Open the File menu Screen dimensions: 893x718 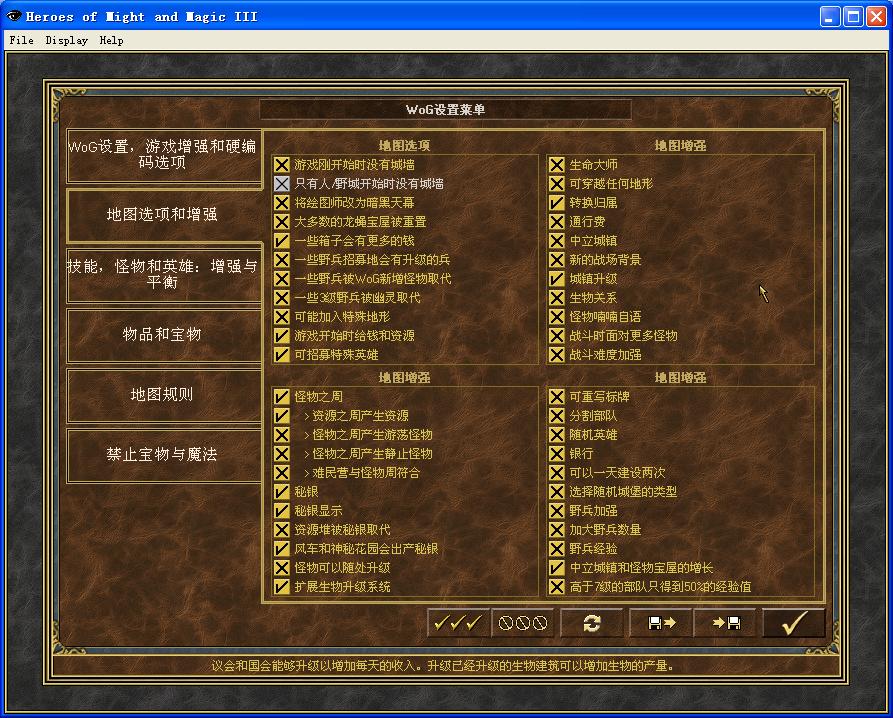22,40
